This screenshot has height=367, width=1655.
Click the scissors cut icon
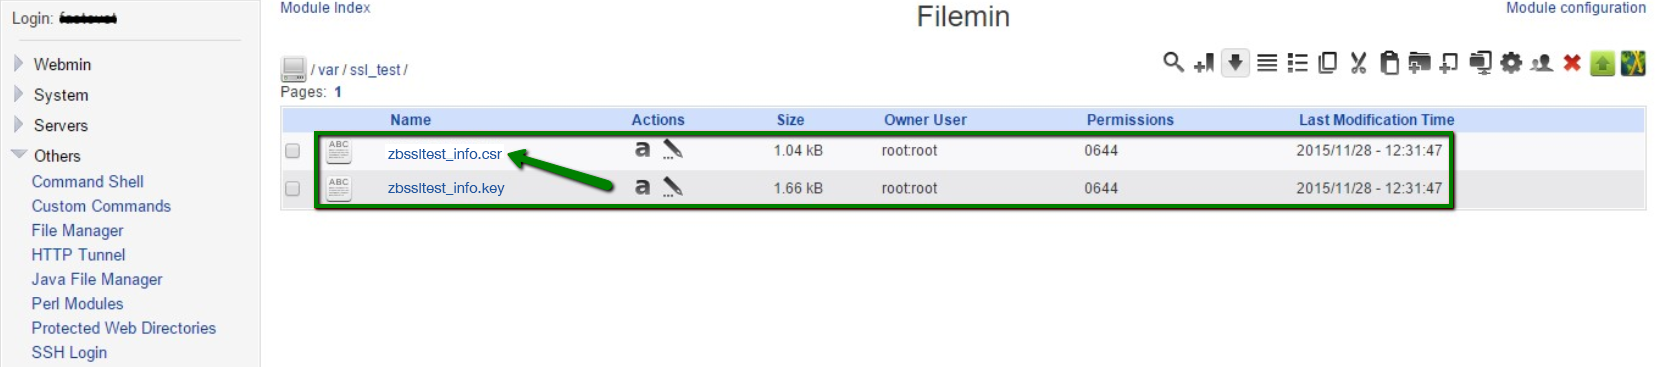1358,63
